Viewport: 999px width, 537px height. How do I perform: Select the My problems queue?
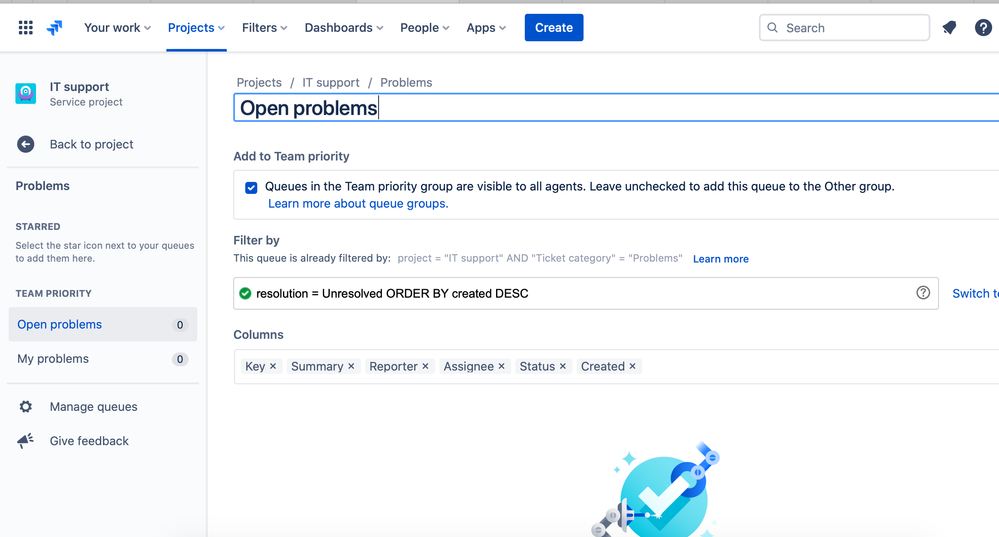coord(103,359)
